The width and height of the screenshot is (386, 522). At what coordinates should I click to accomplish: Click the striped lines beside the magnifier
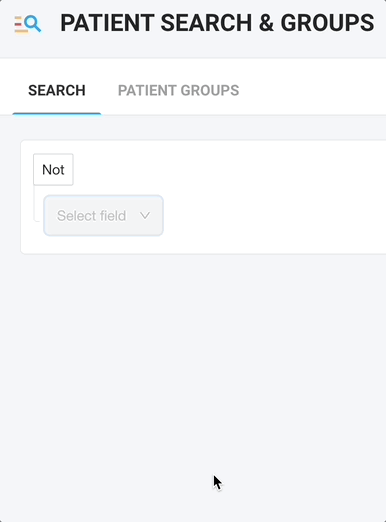20,25
